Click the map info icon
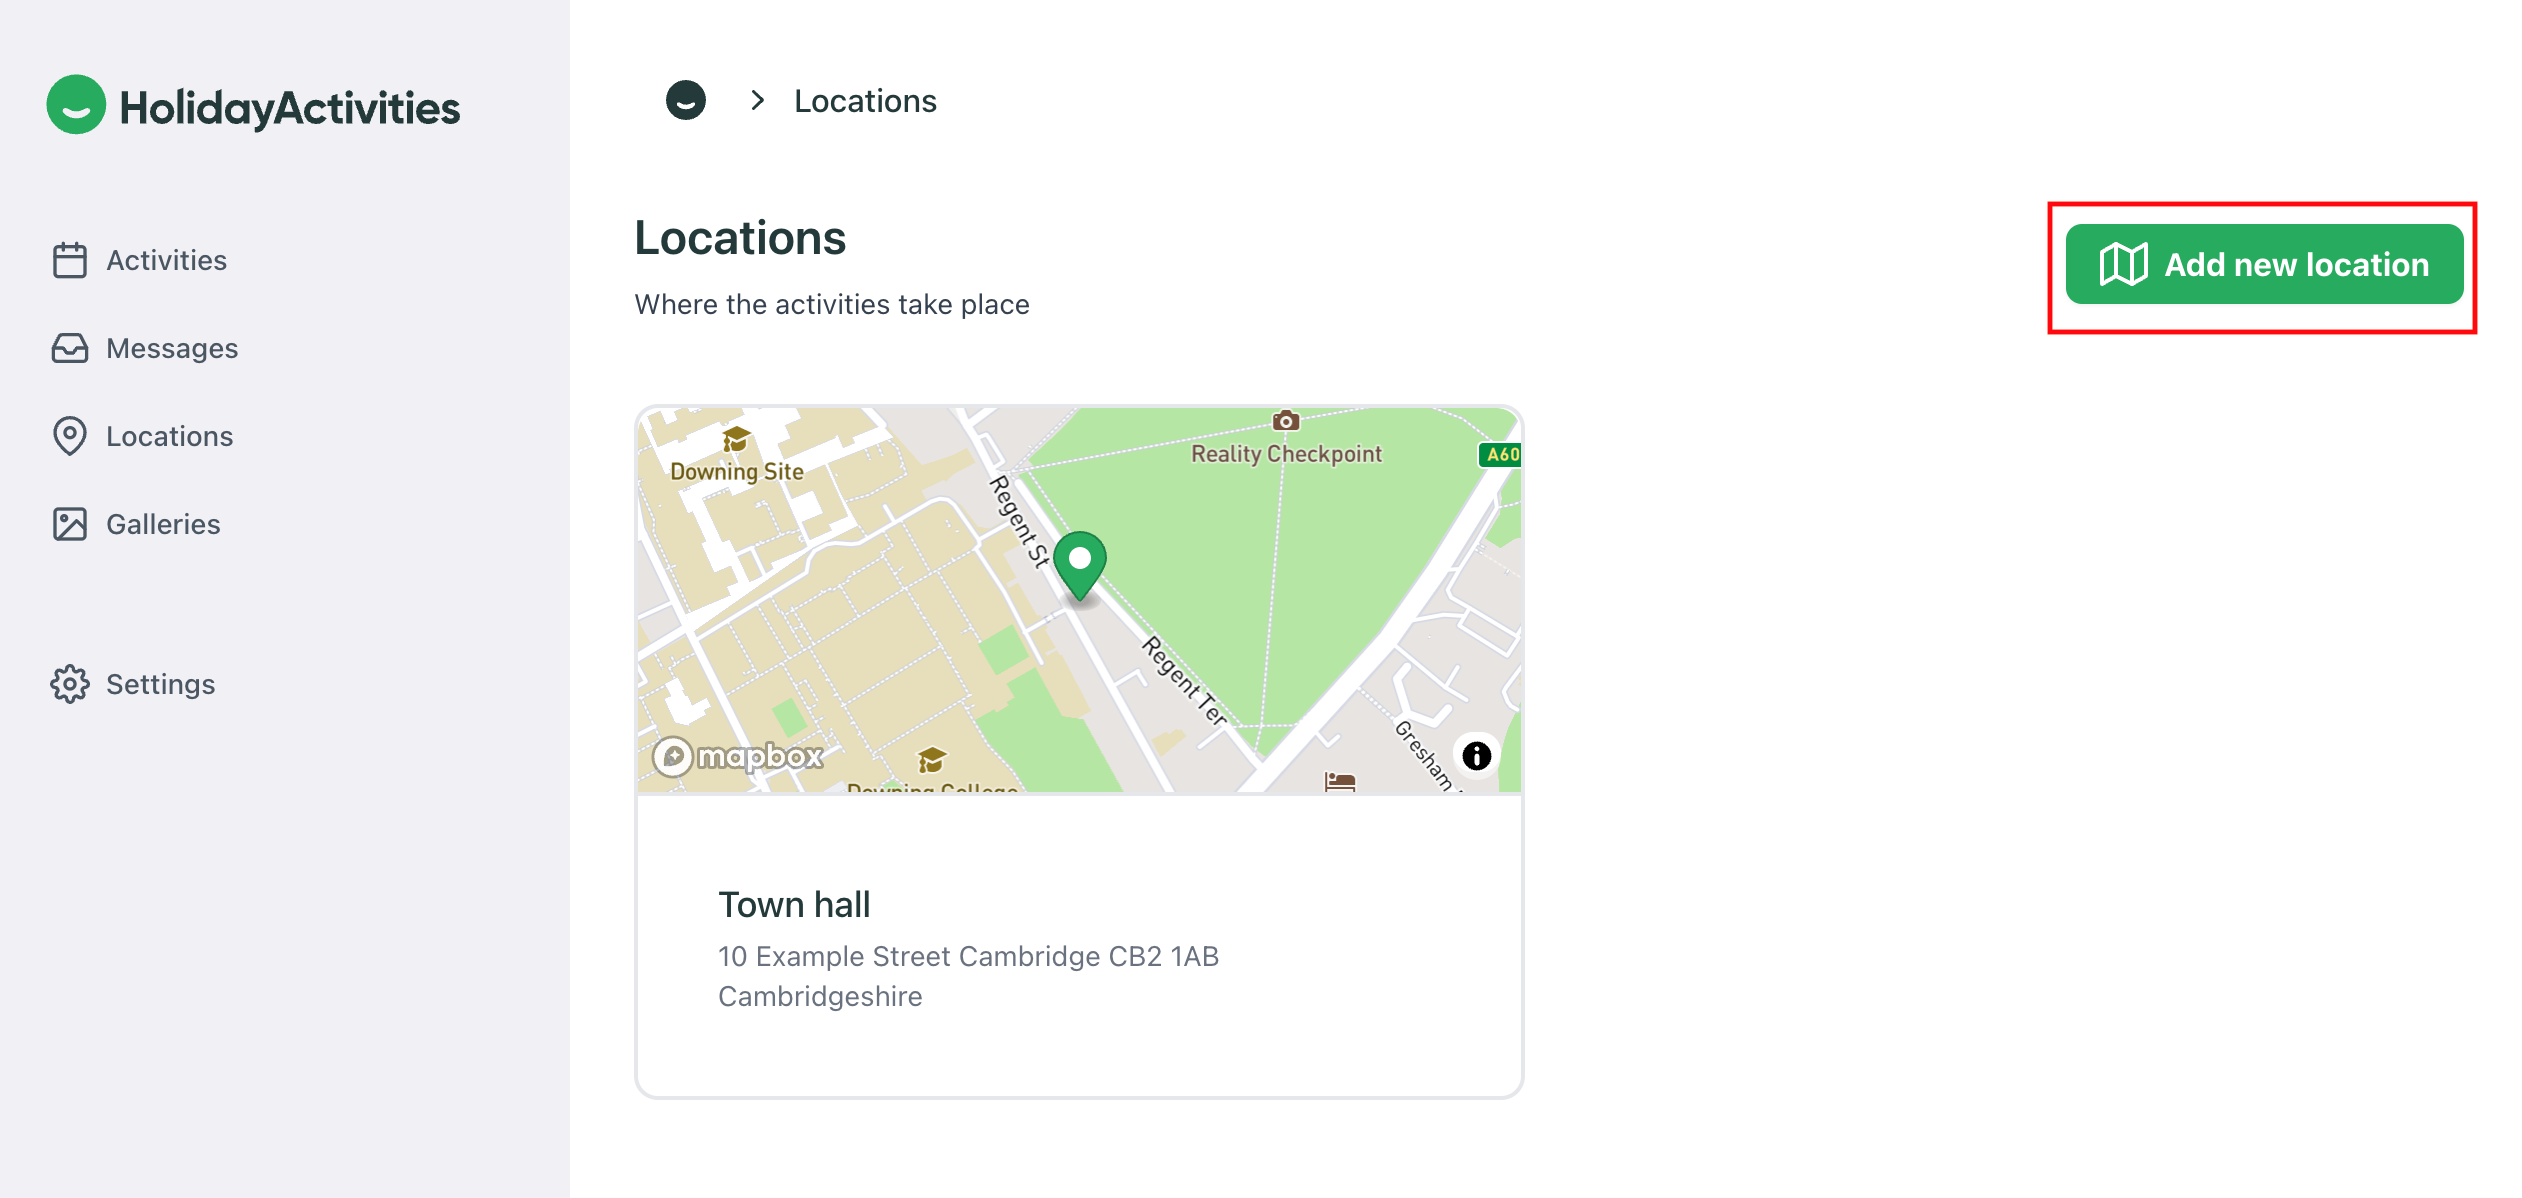The width and height of the screenshot is (2522, 1198). pyautogui.click(x=1476, y=756)
